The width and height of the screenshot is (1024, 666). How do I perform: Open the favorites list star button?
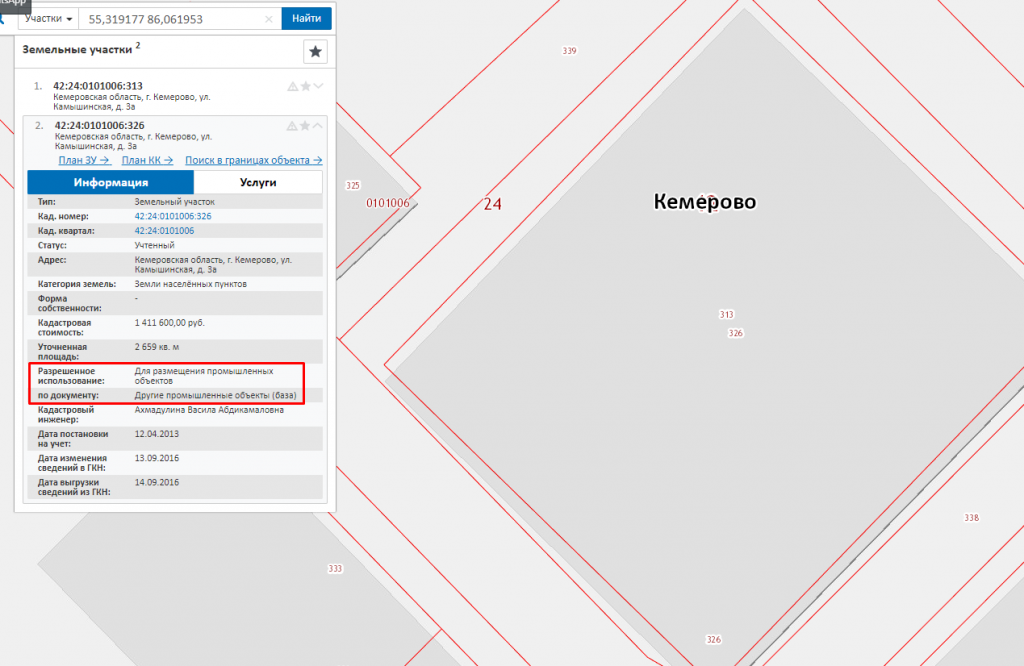(x=315, y=52)
